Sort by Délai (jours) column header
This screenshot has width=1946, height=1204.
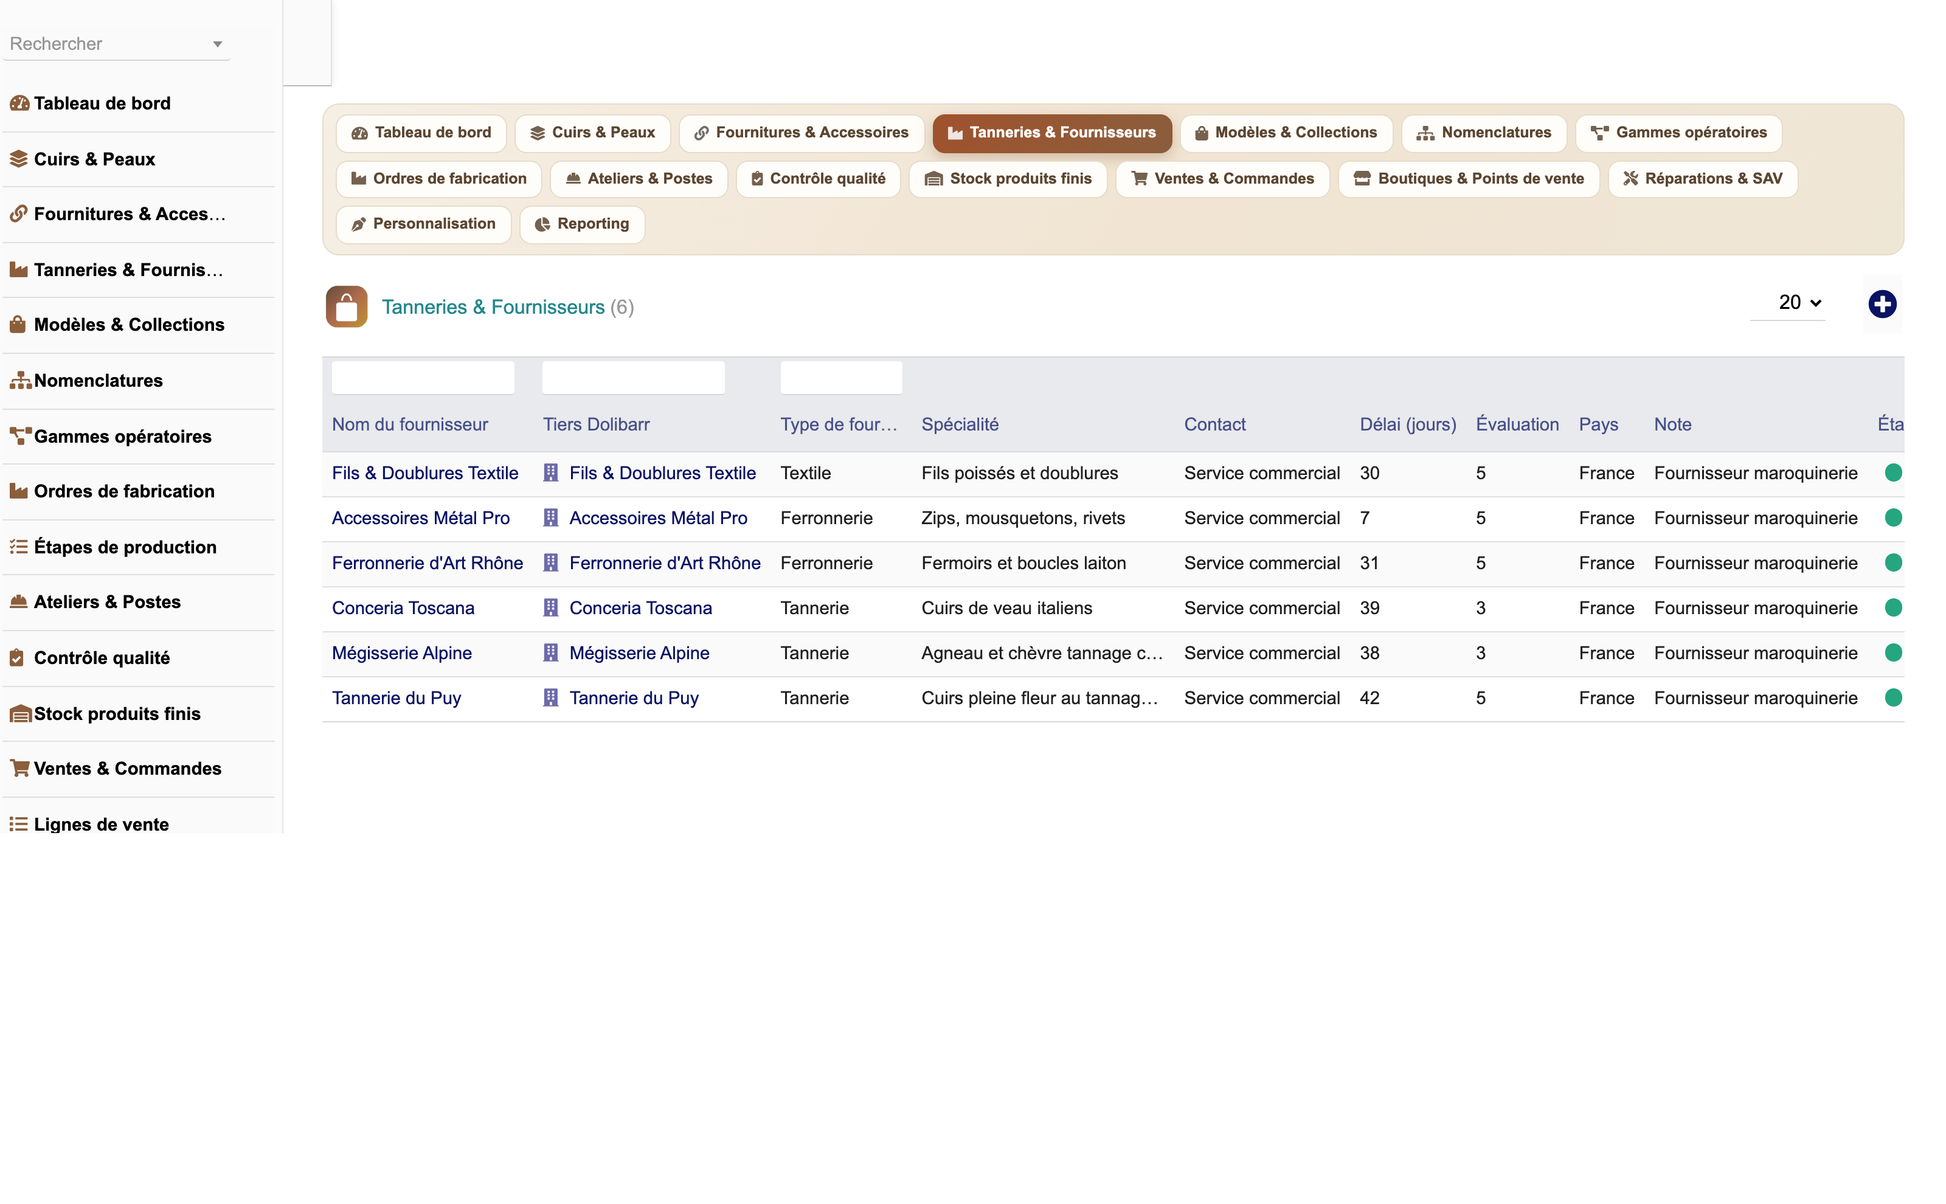[1407, 424]
